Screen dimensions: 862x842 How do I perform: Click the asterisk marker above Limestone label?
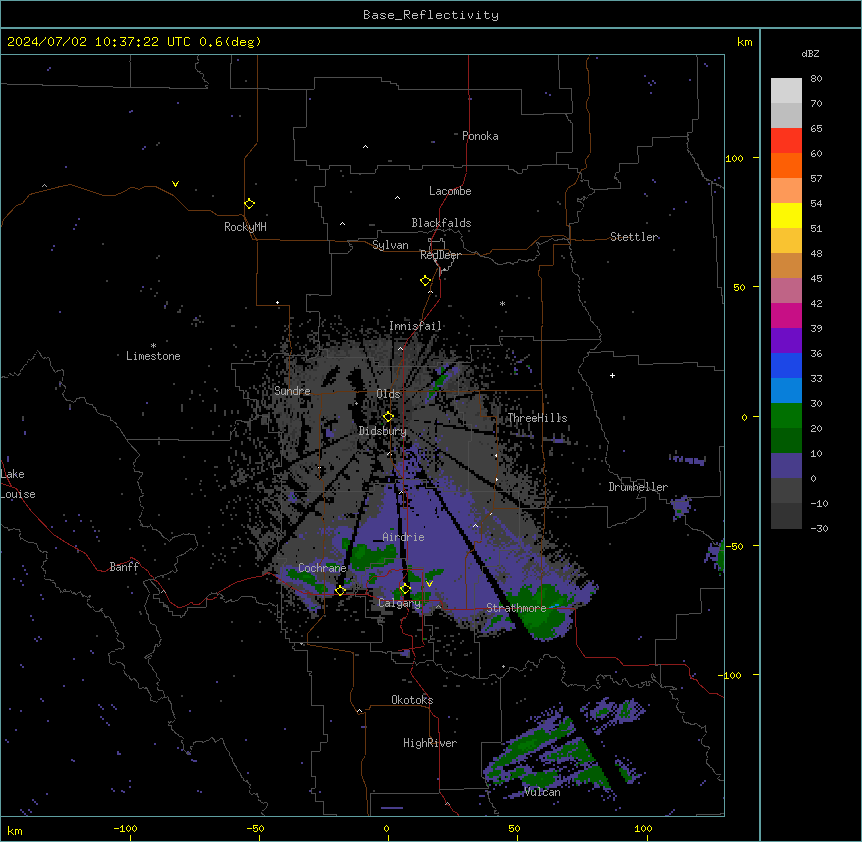tap(153, 346)
